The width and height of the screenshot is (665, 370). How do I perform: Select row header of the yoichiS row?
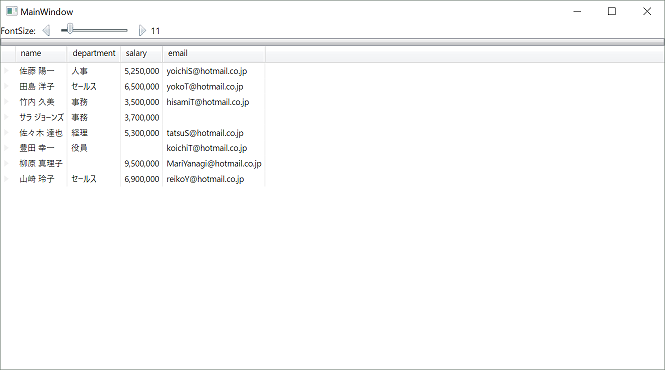8,71
